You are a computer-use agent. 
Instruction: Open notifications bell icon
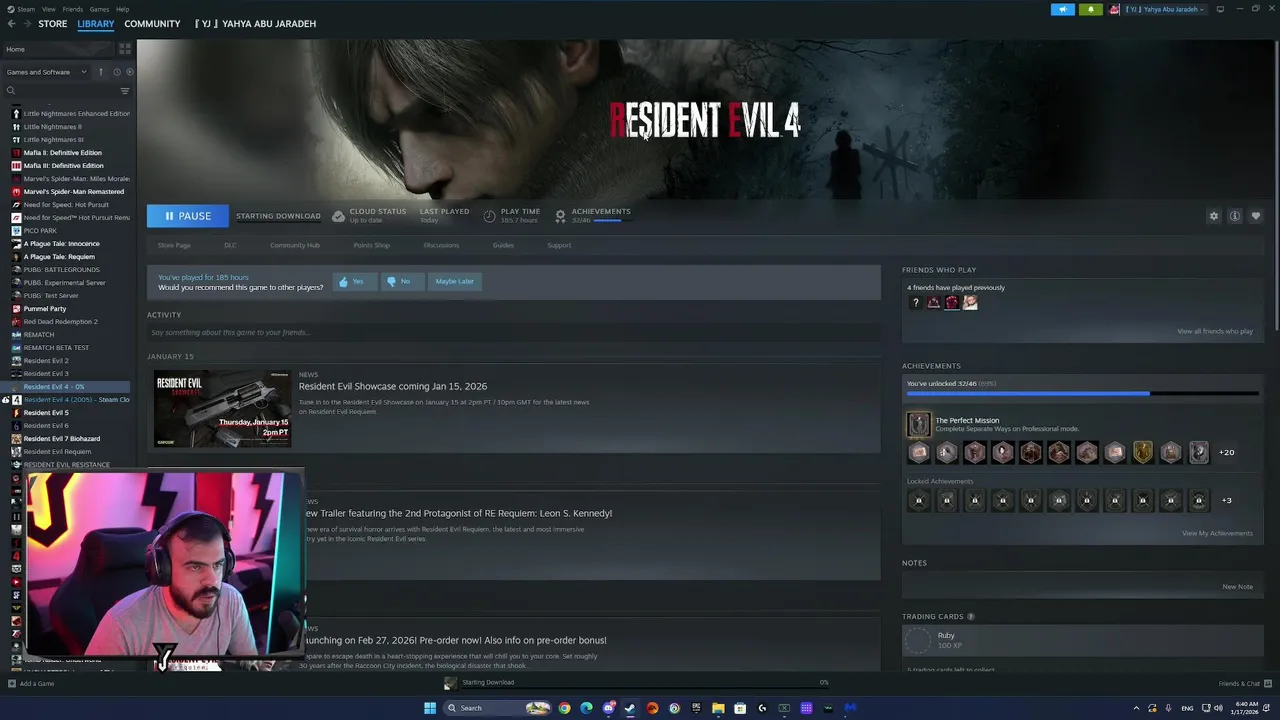tap(1090, 9)
